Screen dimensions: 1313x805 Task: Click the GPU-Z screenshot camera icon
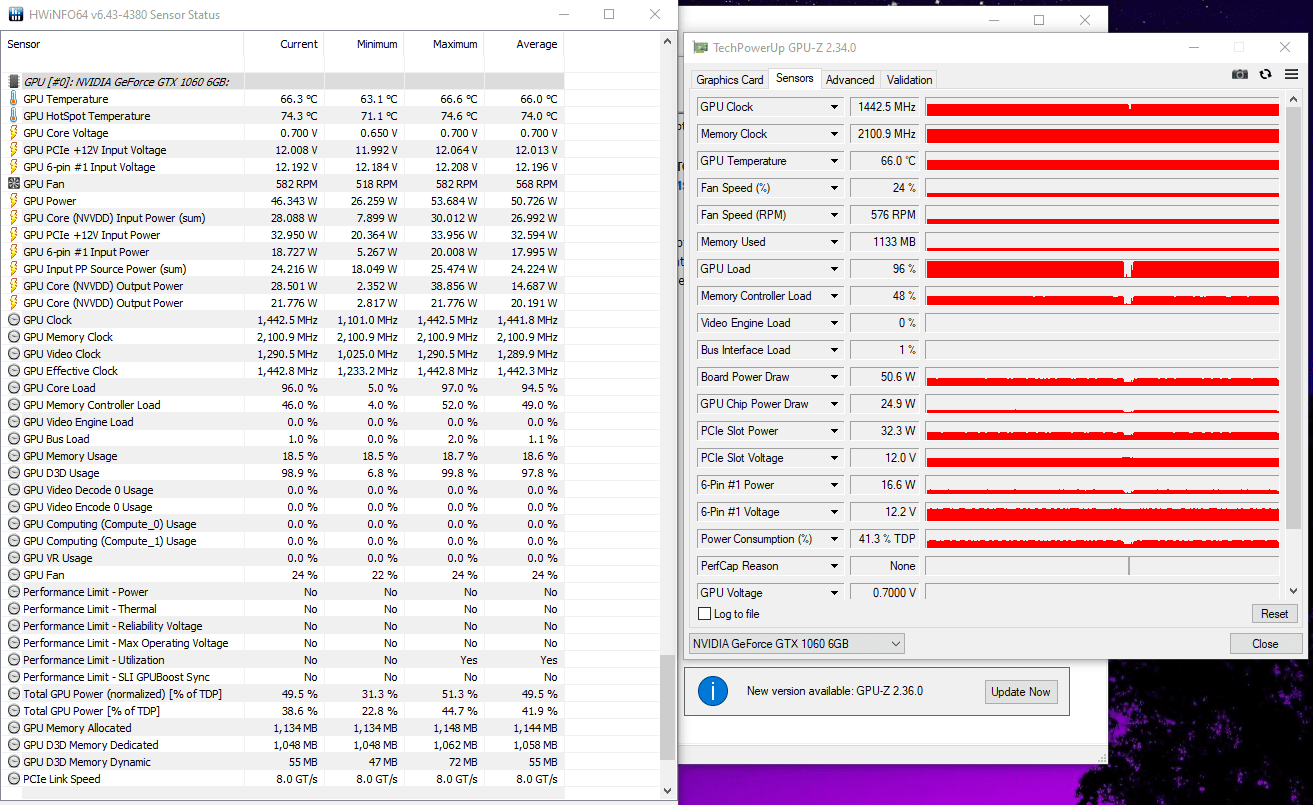(1240, 74)
